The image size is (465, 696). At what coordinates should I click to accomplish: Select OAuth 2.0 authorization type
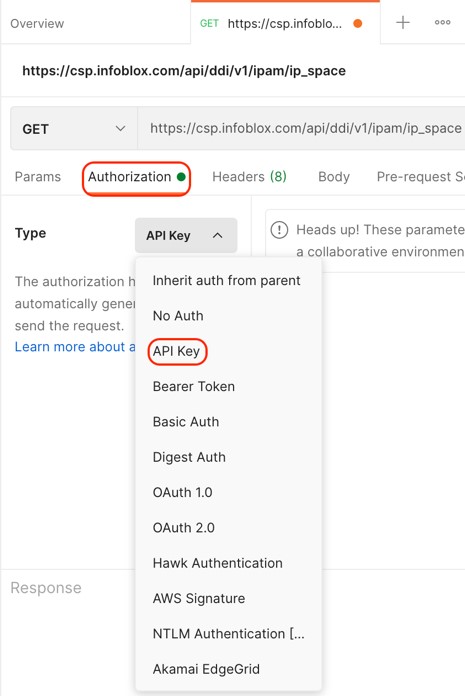point(184,528)
